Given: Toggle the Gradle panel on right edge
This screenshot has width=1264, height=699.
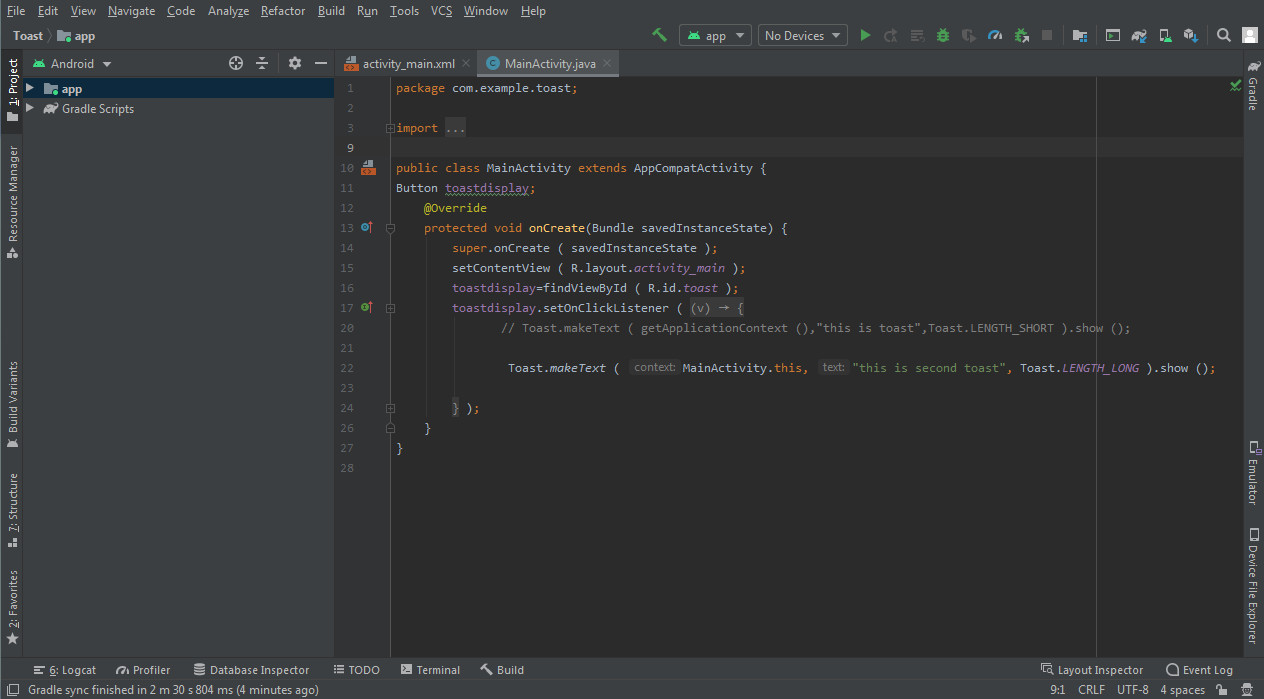Looking at the screenshot, I should pyautogui.click(x=1252, y=85).
